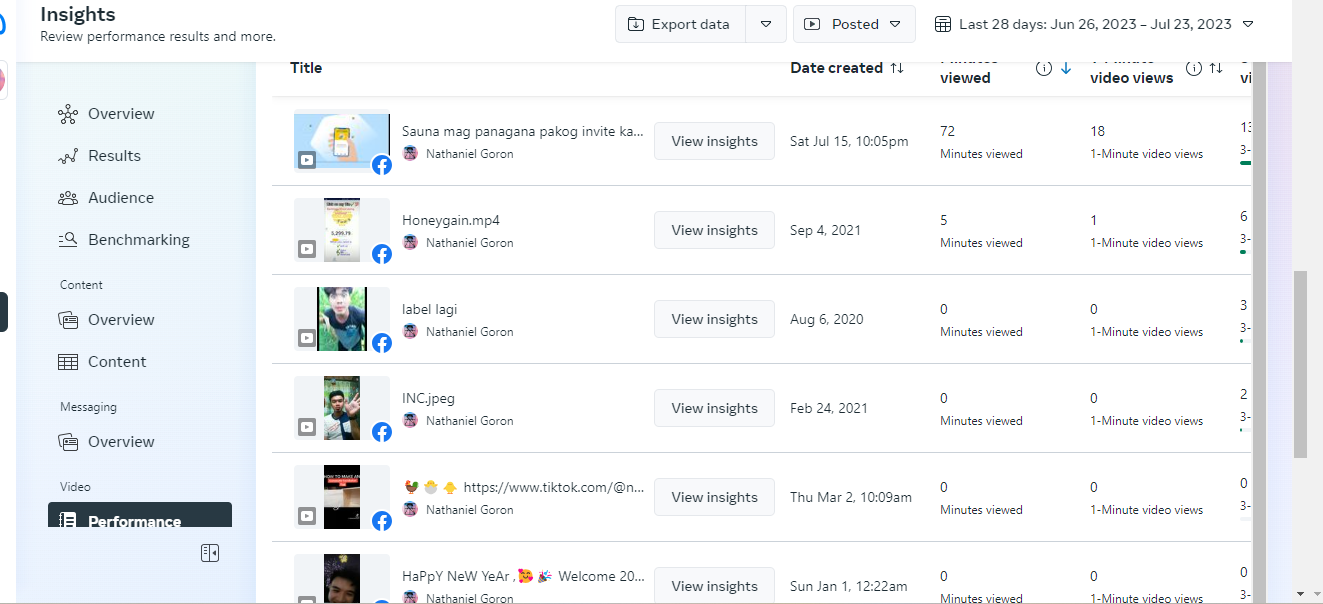Toggle Minutes viewed sort arrow
This screenshot has width=1323, height=604.
(1066, 68)
